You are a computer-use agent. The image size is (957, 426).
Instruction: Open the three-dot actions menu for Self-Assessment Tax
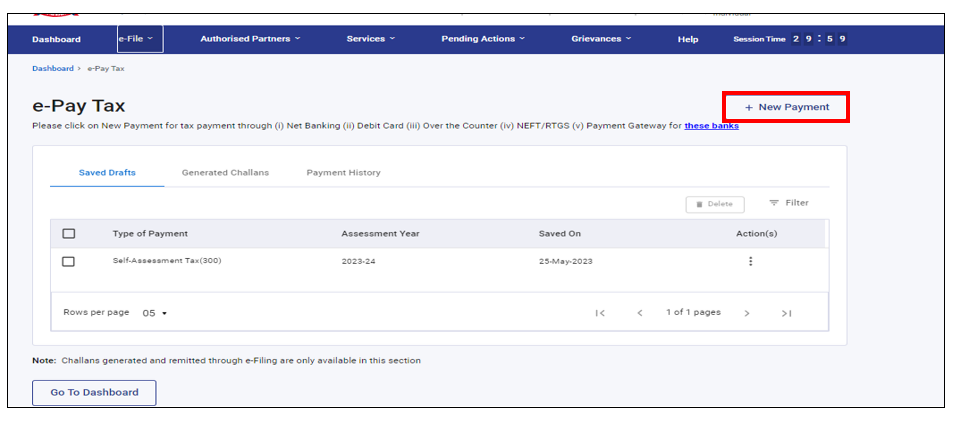[x=750, y=261]
